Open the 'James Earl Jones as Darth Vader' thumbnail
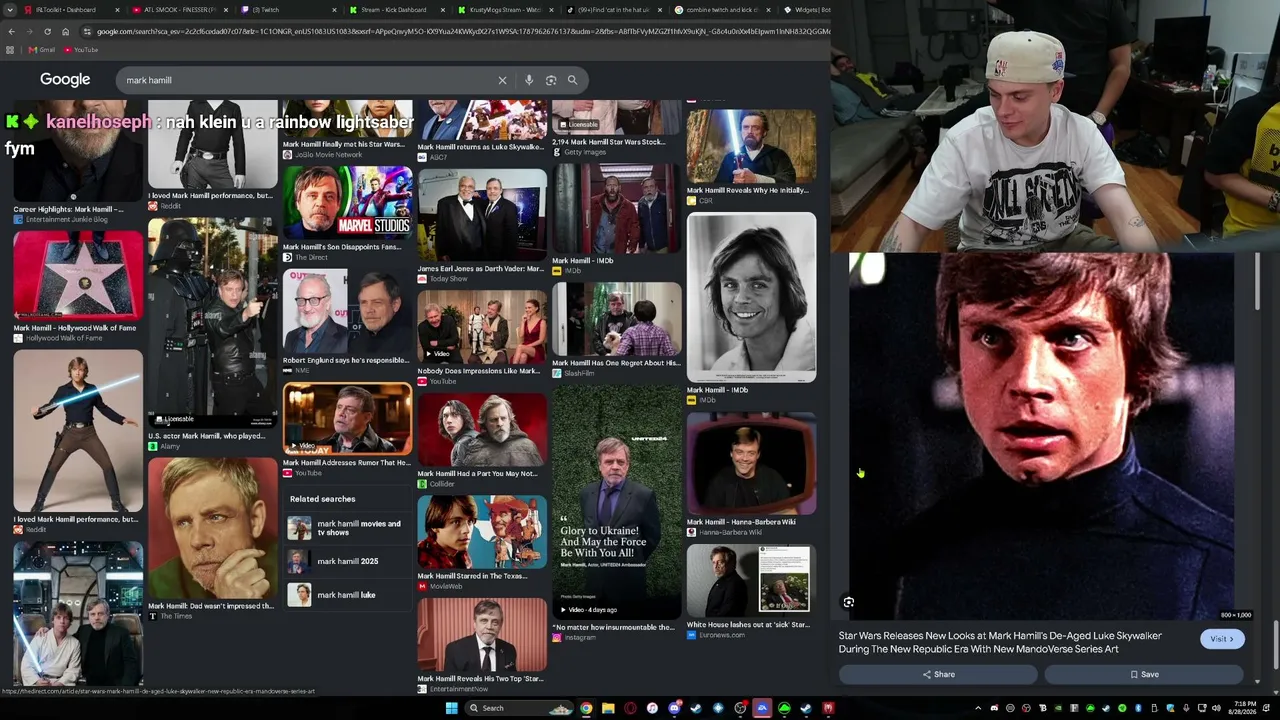 pos(482,215)
